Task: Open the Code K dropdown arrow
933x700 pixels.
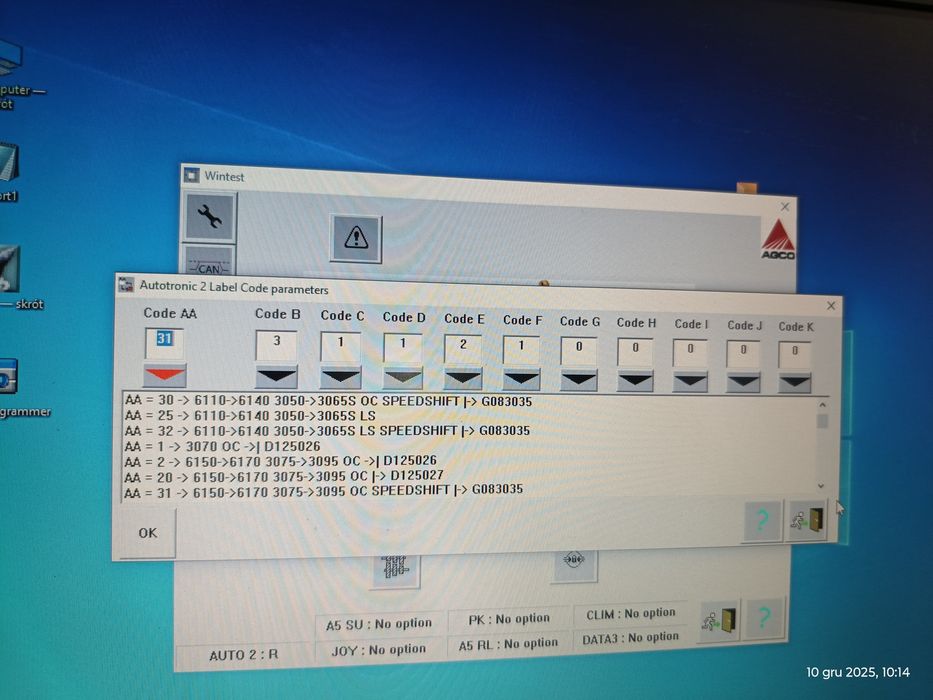Action: [x=795, y=383]
